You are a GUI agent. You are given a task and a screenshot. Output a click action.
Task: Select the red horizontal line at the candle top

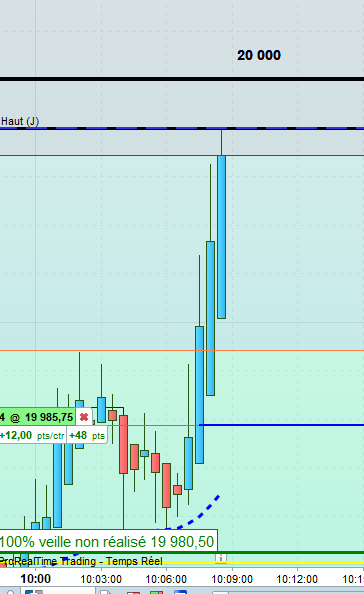click(x=182, y=156)
